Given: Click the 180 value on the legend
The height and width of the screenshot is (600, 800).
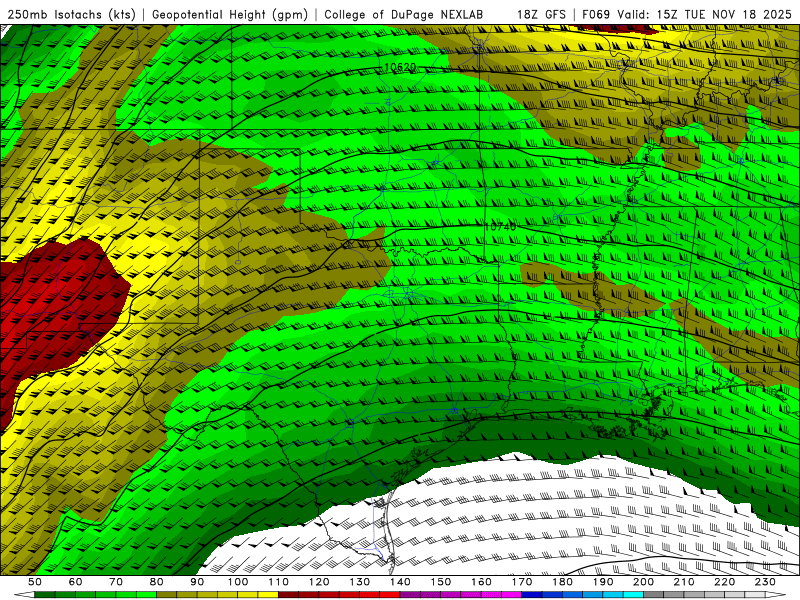Looking at the screenshot, I should click(562, 582).
